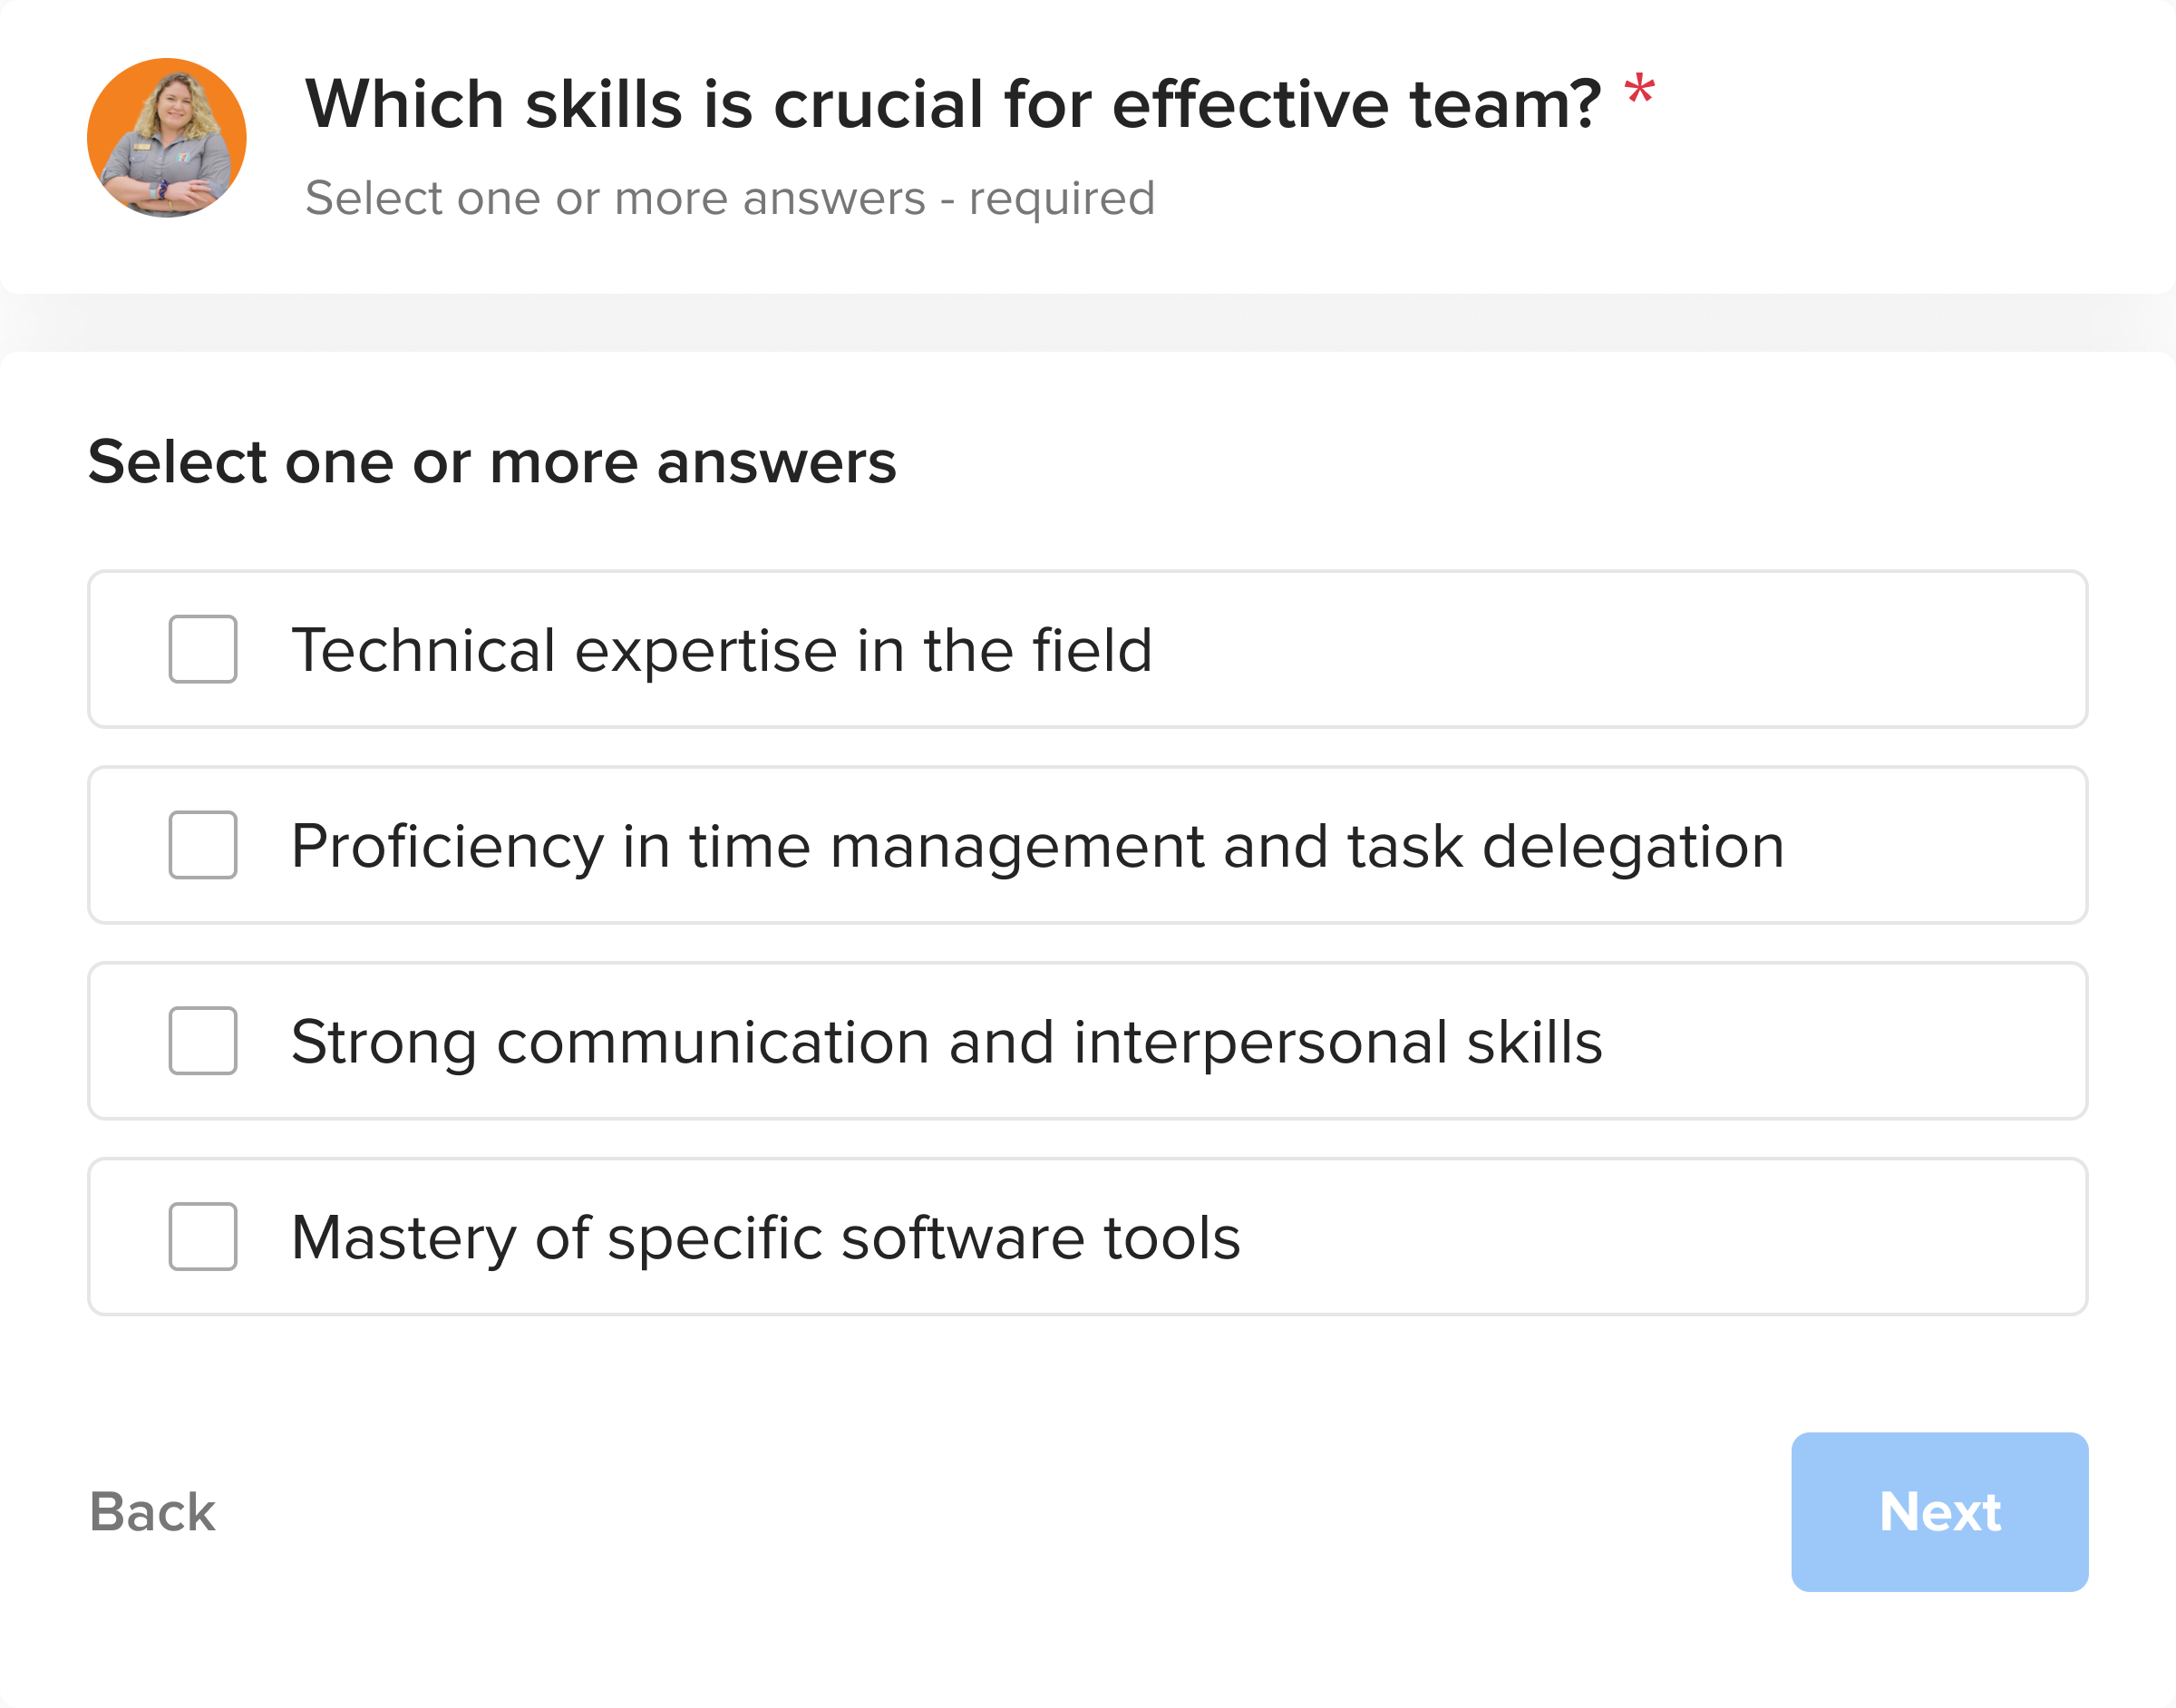Advance to the next quiz question
The width and height of the screenshot is (2176, 1708).
click(1939, 1512)
